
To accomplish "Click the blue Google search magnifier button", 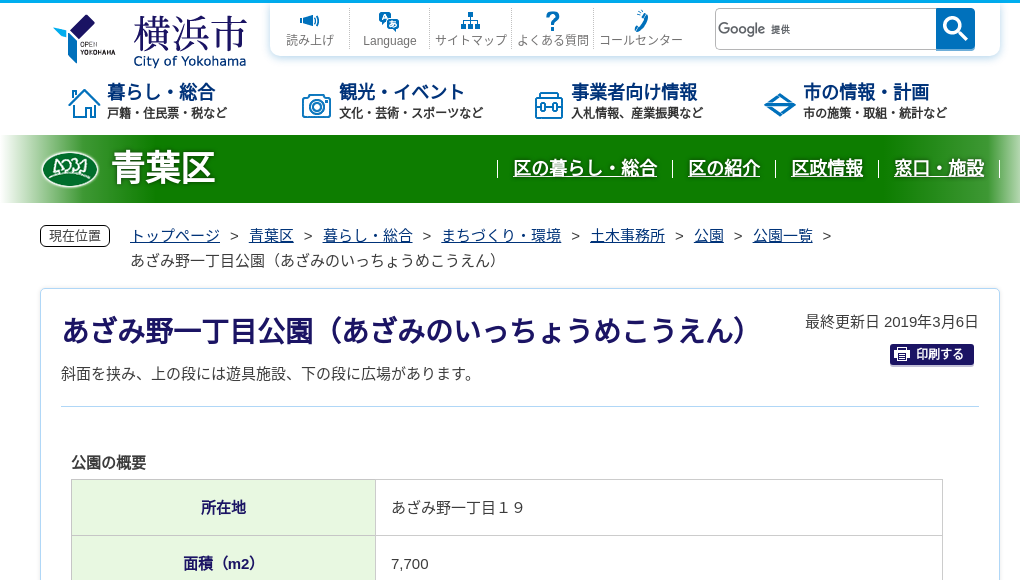I will [954, 29].
